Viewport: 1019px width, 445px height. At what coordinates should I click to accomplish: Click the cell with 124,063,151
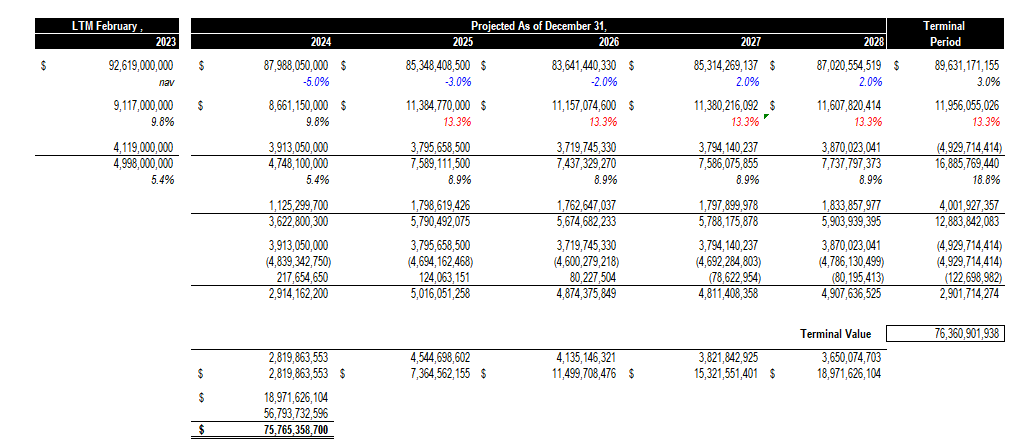pyautogui.click(x=444, y=277)
